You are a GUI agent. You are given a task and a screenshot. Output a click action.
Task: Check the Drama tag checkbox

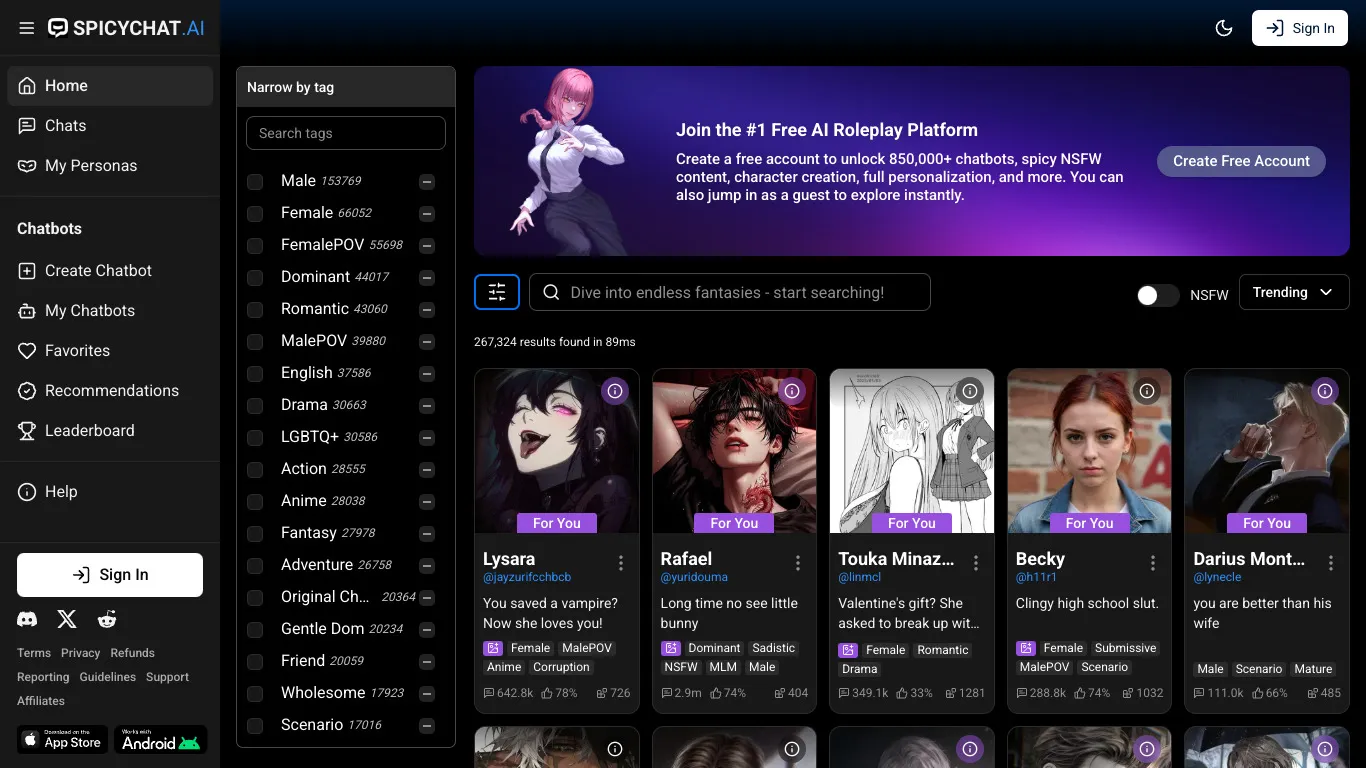point(255,406)
